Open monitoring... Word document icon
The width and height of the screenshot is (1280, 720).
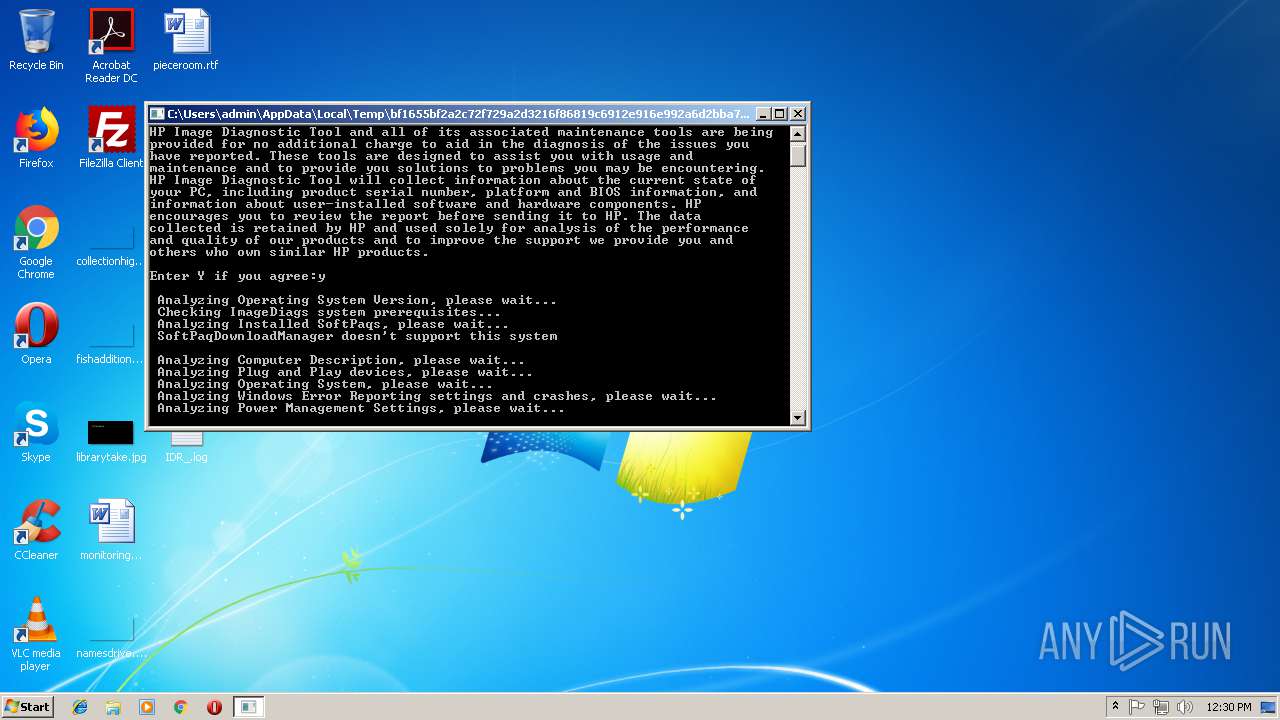[111, 530]
